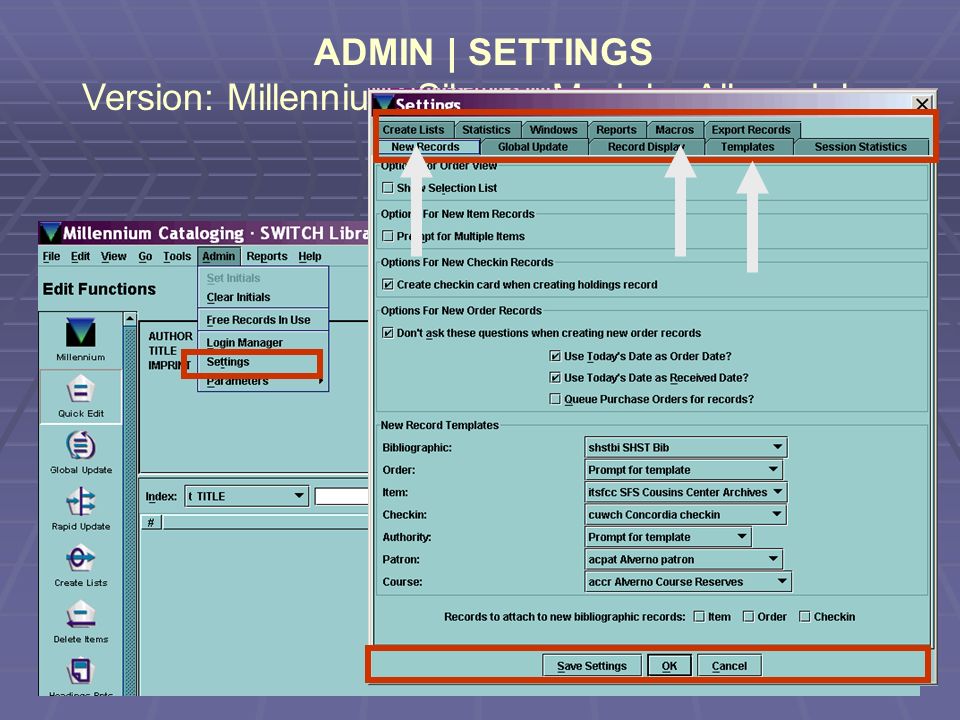960x720 pixels.
Task: Open the Help menu
Action: click(x=310, y=256)
